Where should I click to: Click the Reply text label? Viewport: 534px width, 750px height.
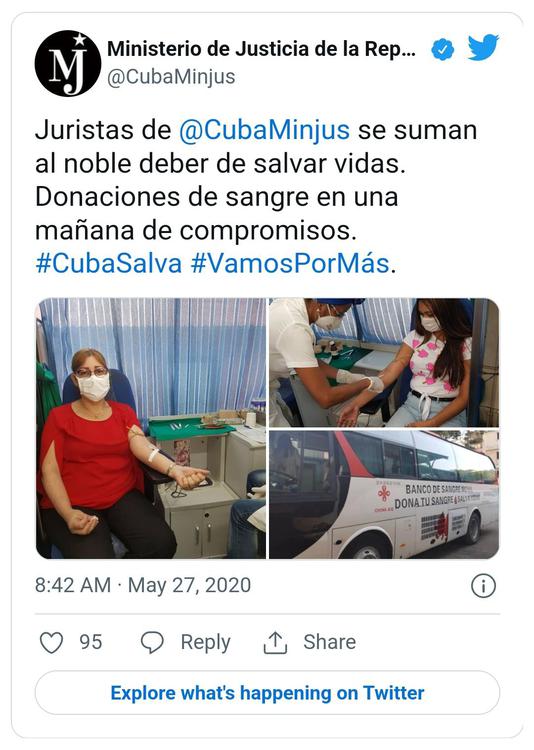(205, 642)
